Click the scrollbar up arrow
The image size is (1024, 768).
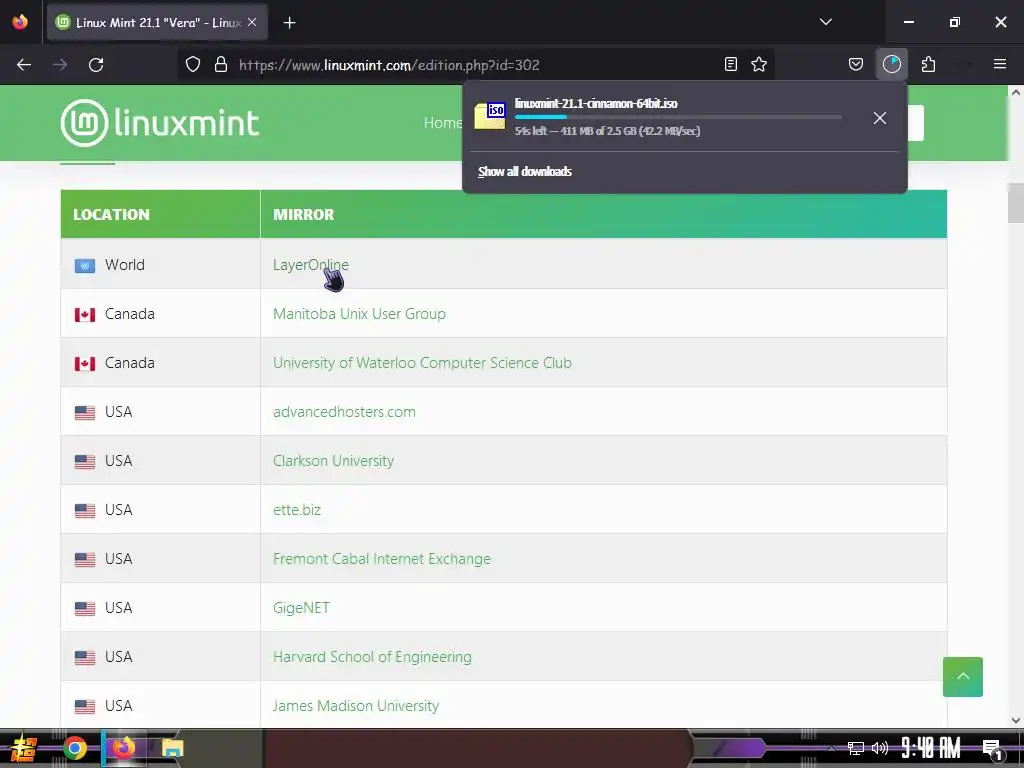[1016, 92]
